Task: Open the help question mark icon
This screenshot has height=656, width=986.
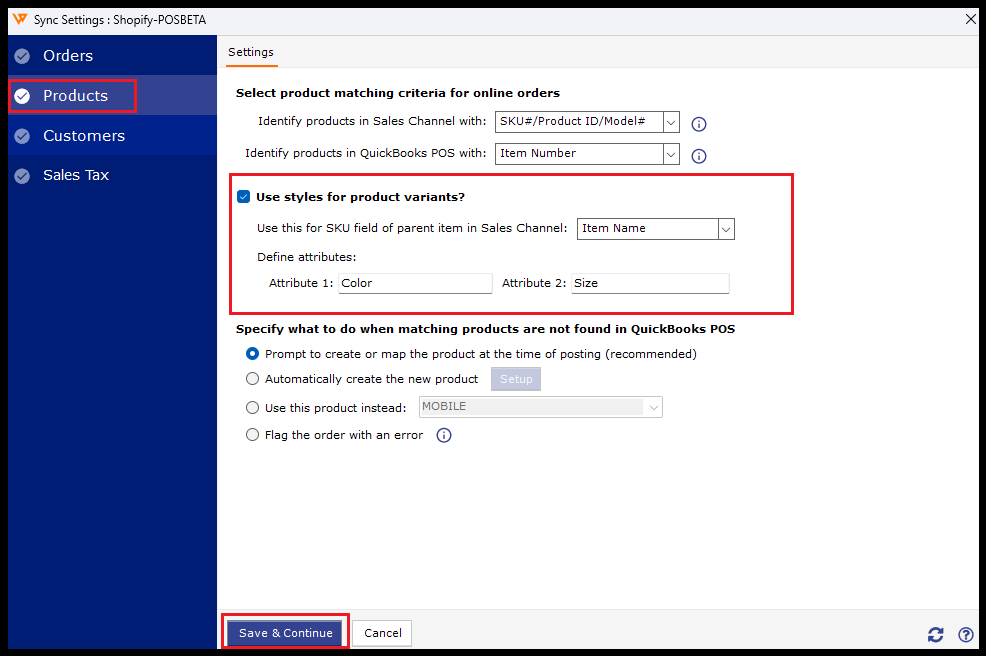Action: click(x=965, y=634)
